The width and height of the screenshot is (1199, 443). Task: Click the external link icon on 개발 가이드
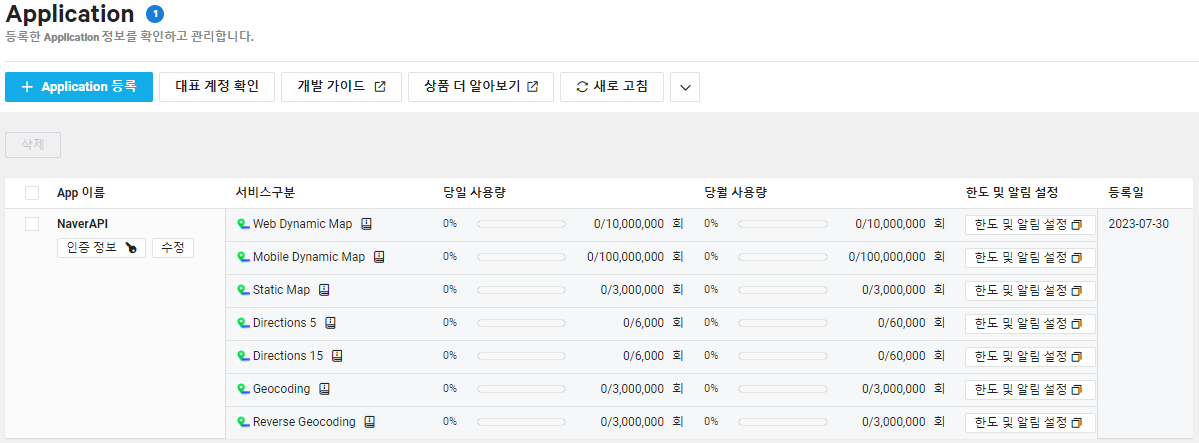(380, 87)
